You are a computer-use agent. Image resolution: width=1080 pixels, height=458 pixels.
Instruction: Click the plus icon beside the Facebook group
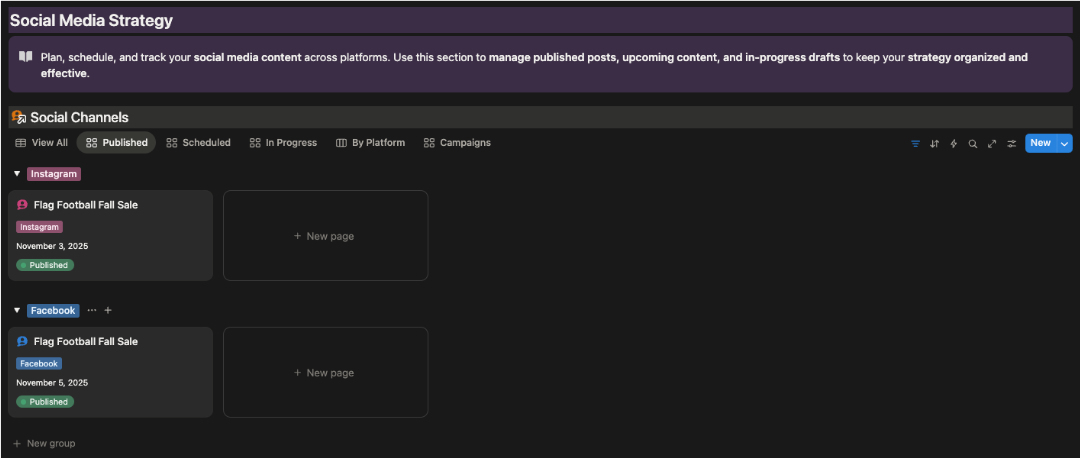click(x=108, y=310)
